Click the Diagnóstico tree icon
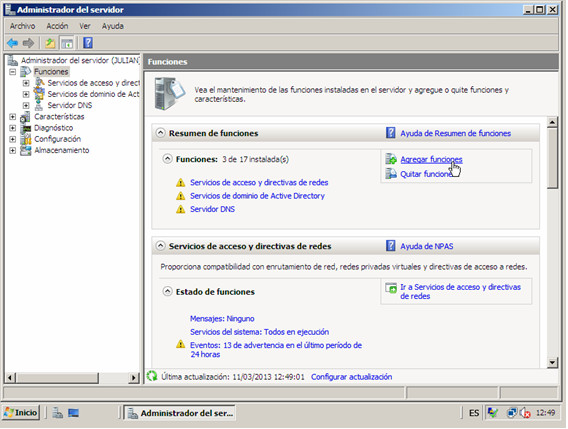The image size is (568, 429). point(25,128)
